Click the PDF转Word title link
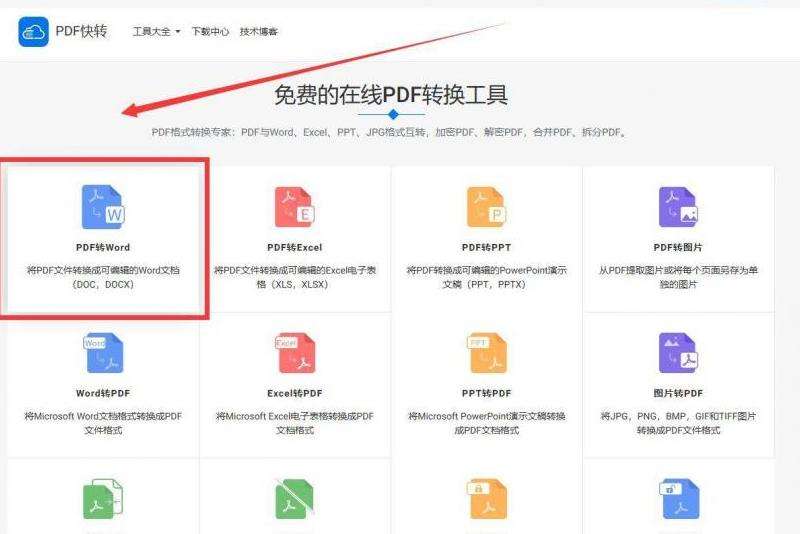 [103, 247]
